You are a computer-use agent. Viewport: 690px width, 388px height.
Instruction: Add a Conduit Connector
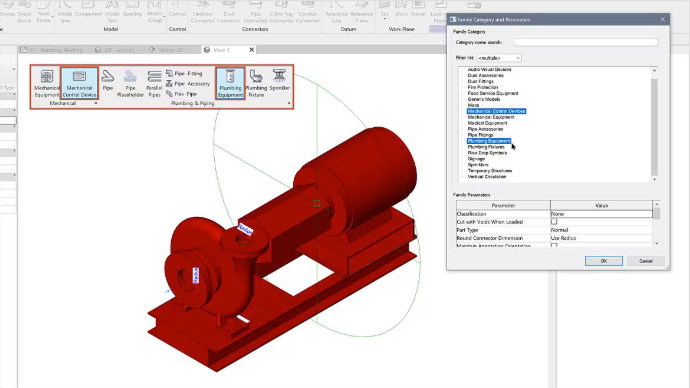pos(308,12)
